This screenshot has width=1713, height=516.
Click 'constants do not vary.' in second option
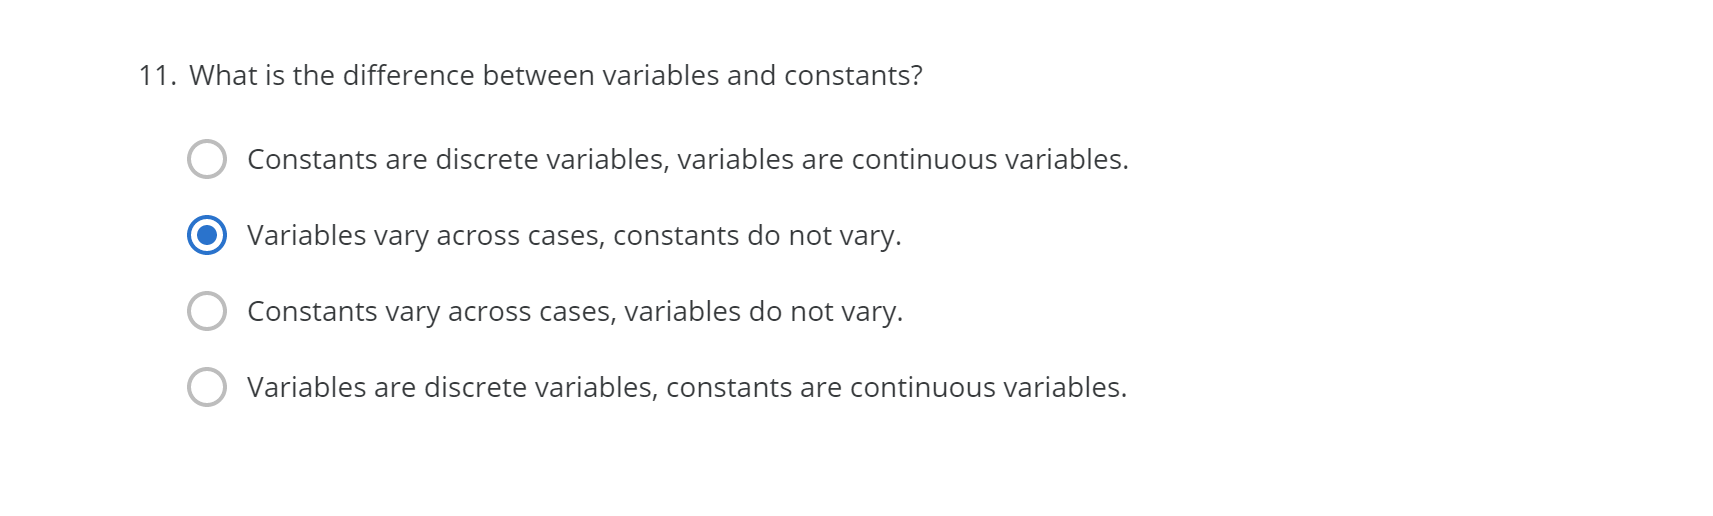[757, 236]
